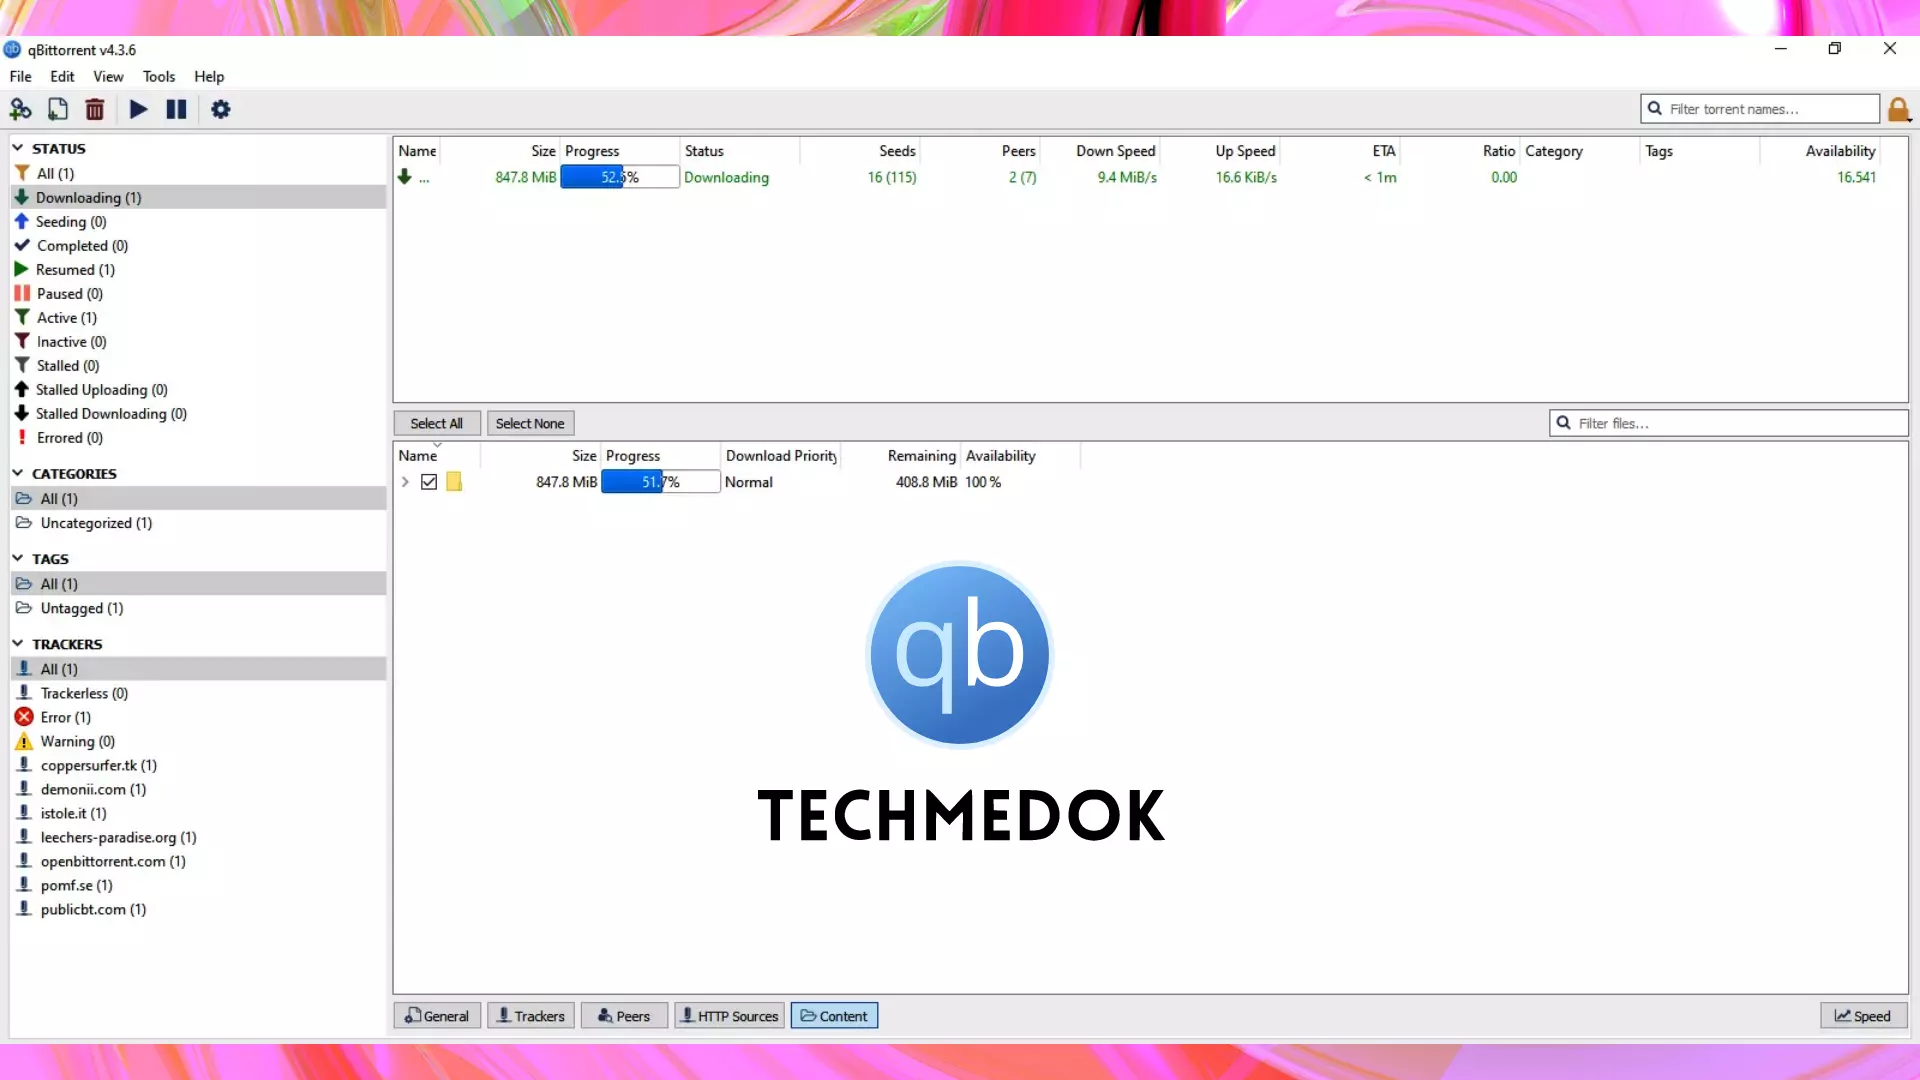Viewport: 1920px width, 1080px height.
Task: Select the Seeding (0) status filter
Action: coord(198,221)
